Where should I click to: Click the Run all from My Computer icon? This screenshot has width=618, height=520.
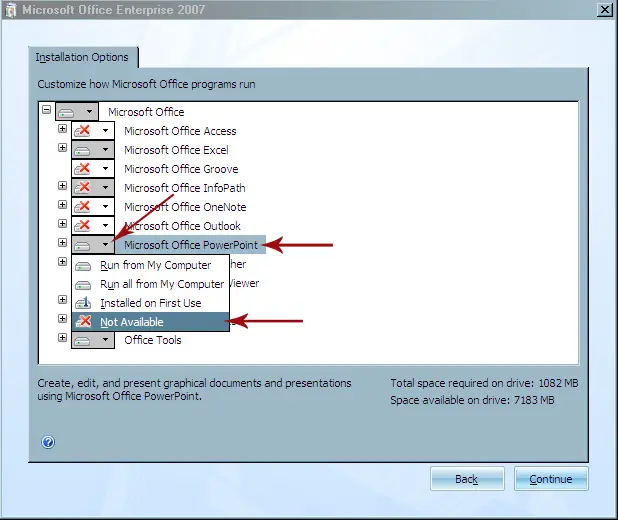pyautogui.click(x=83, y=285)
